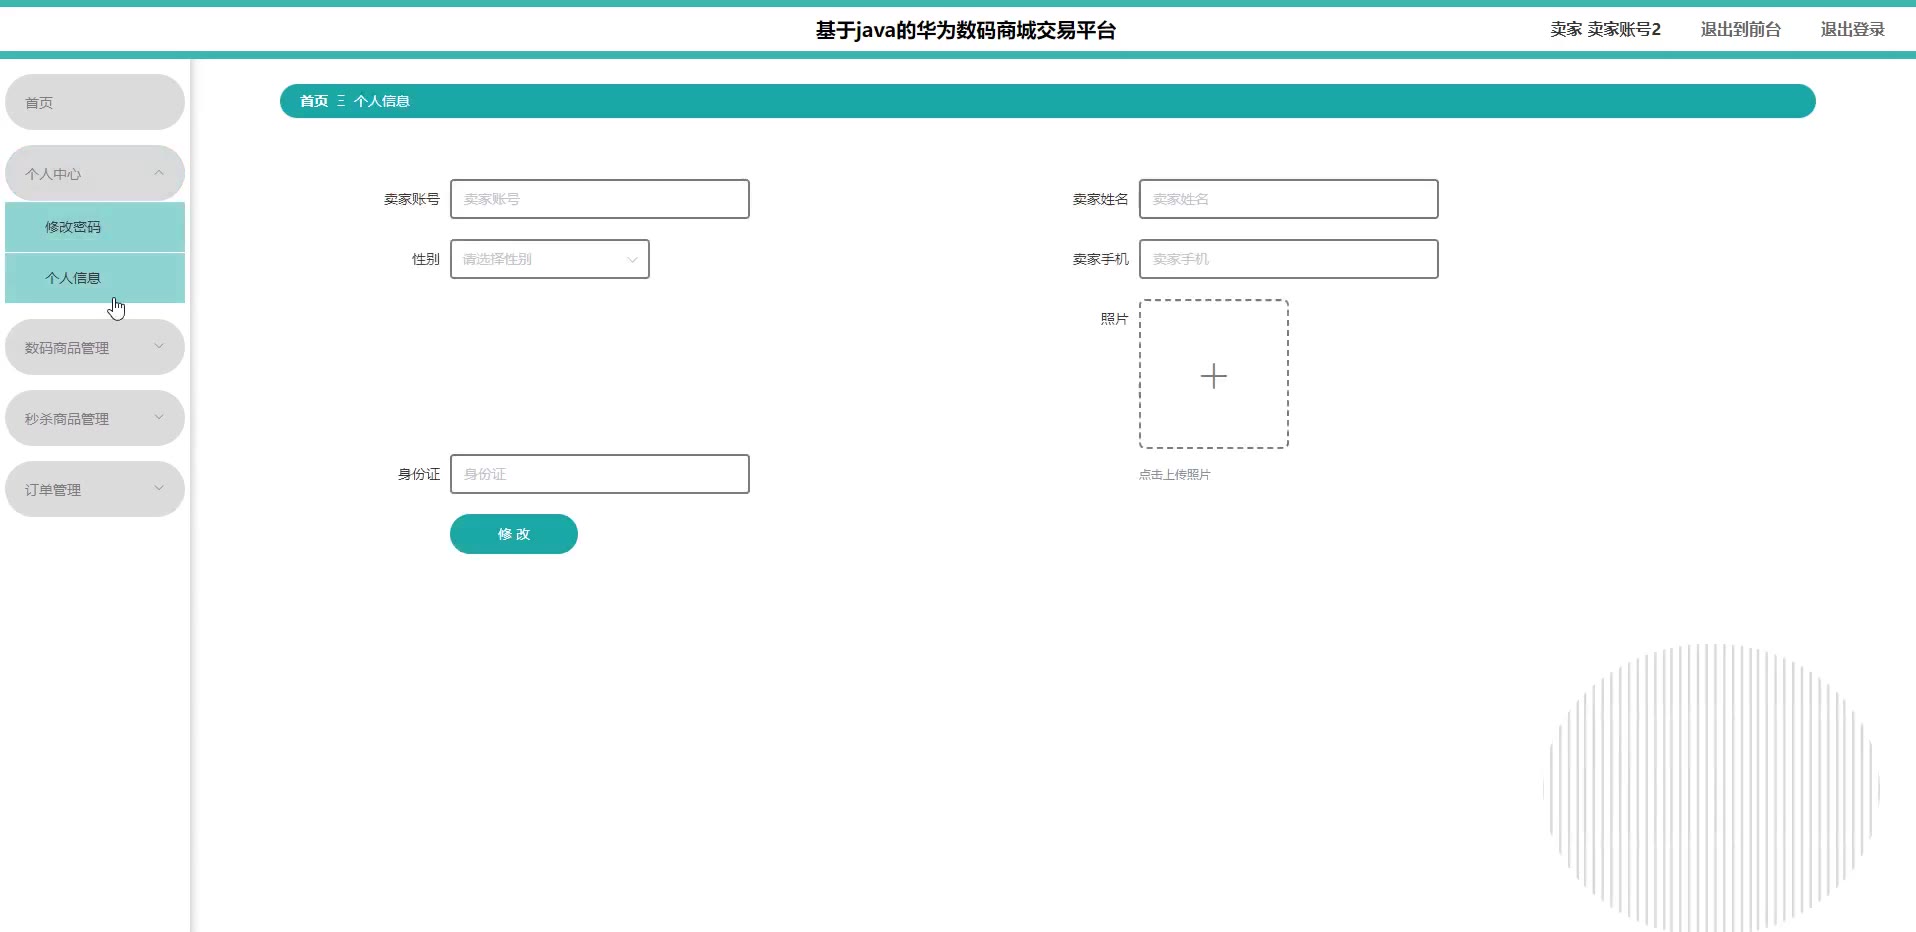Click the 个人信息 breadcrumb text

pyautogui.click(x=382, y=101)
